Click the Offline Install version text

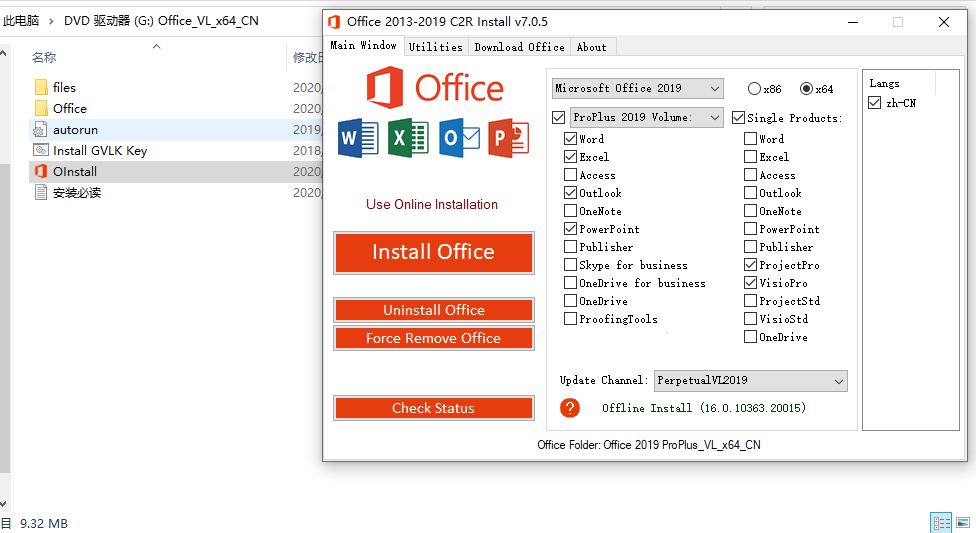tap(704, 408)
